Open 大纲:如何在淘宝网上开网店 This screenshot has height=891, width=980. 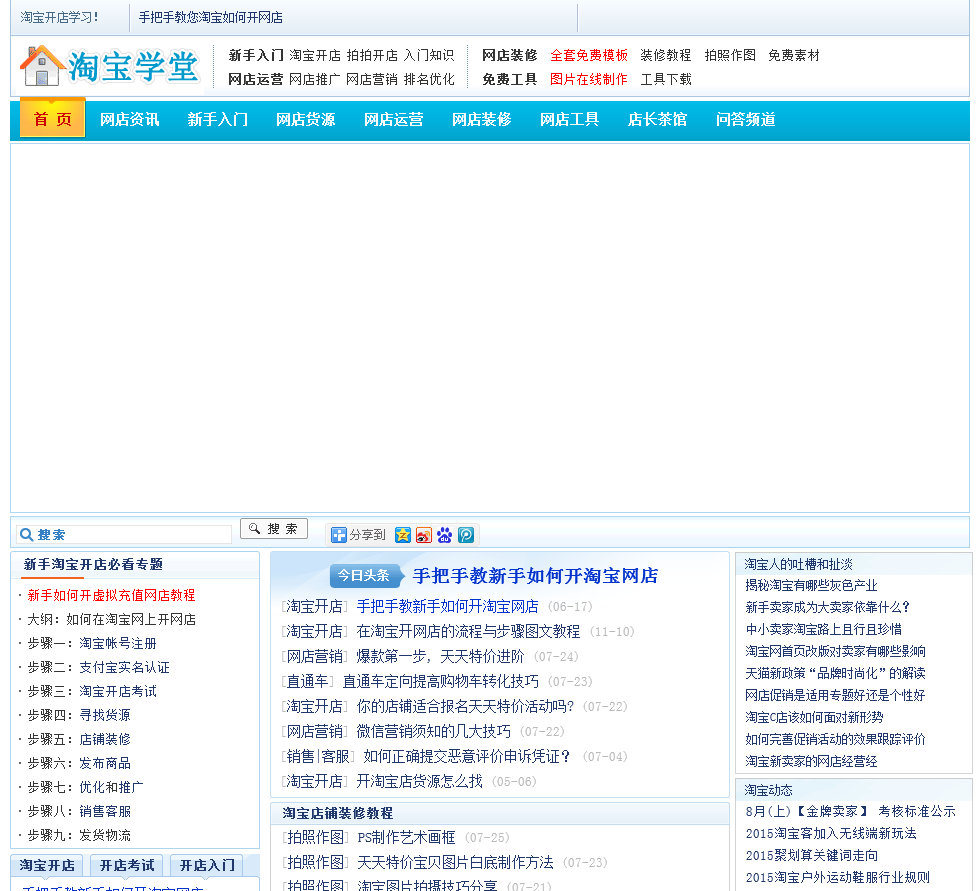(111, 619)
